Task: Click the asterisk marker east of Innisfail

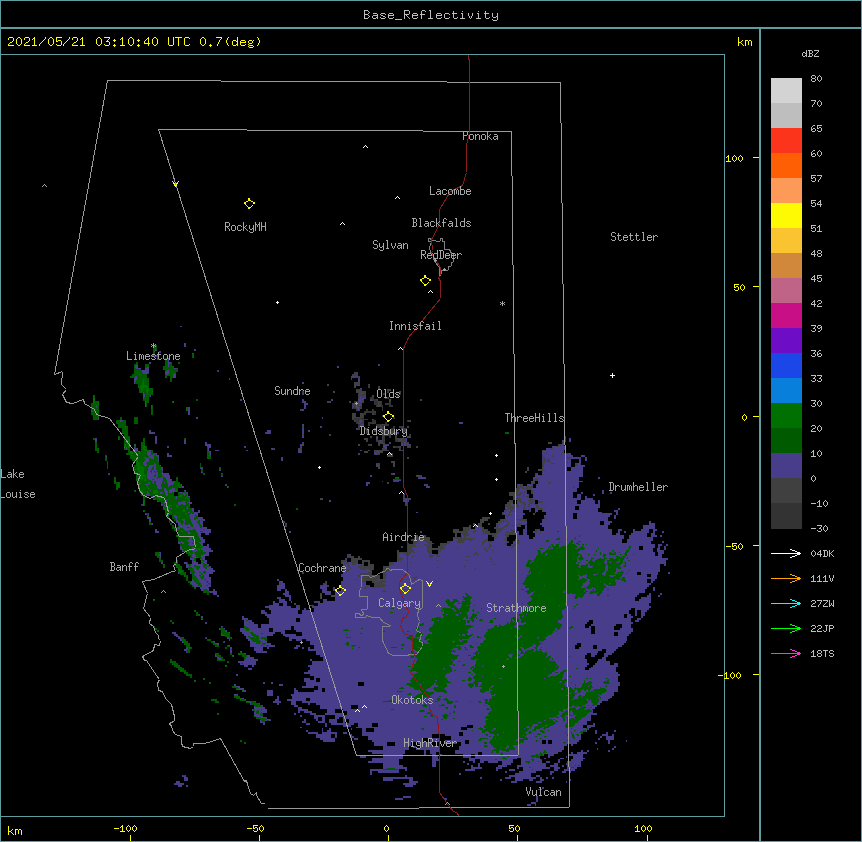Action: (x=502, y=303)
